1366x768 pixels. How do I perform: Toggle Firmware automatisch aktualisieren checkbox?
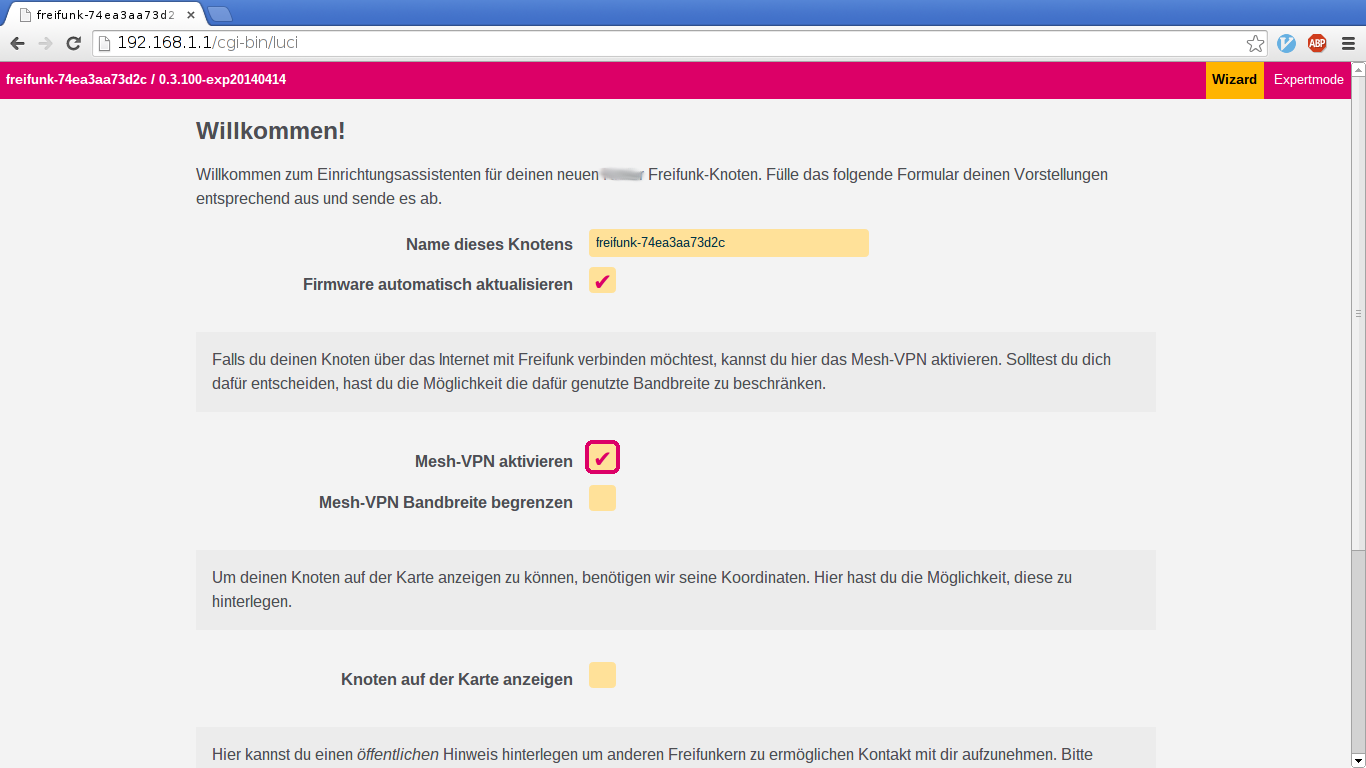point(602,281)
